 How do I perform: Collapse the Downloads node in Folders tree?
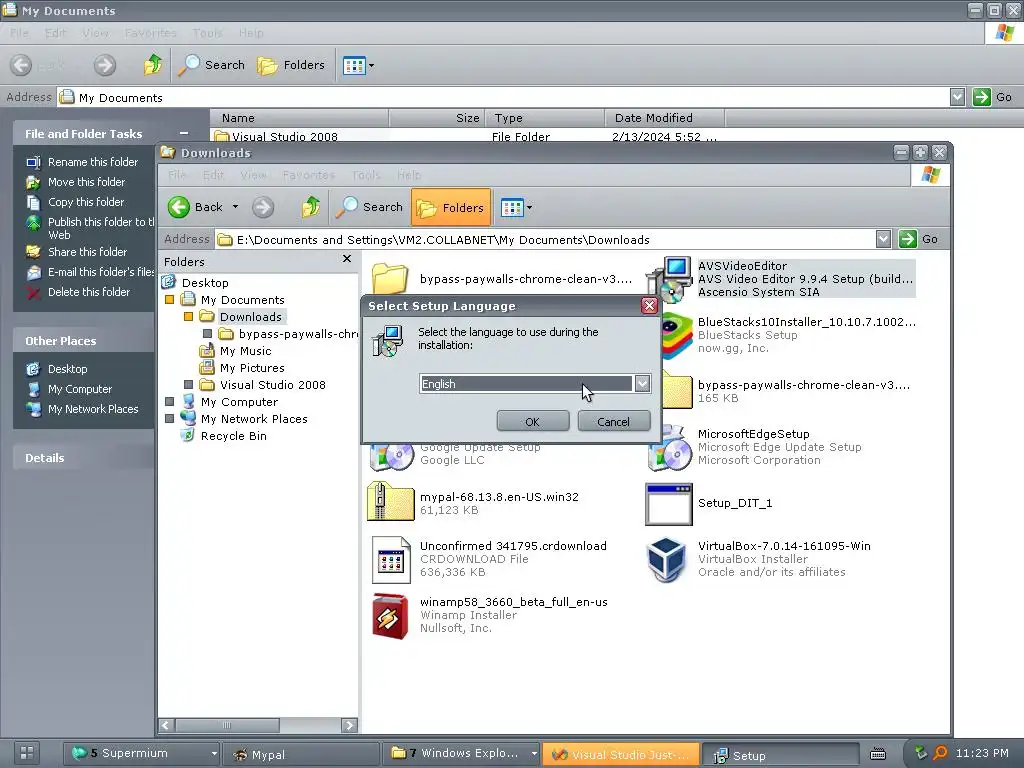click(x=189, y=317)
